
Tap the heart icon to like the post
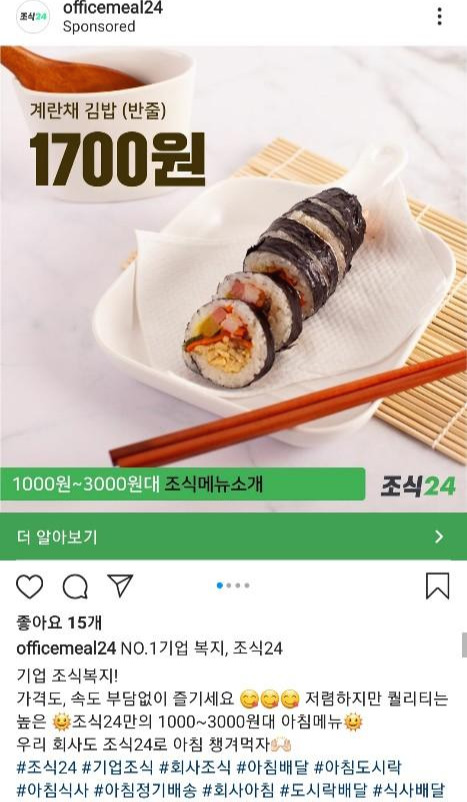pyautogui.click(x=30, y=586)
